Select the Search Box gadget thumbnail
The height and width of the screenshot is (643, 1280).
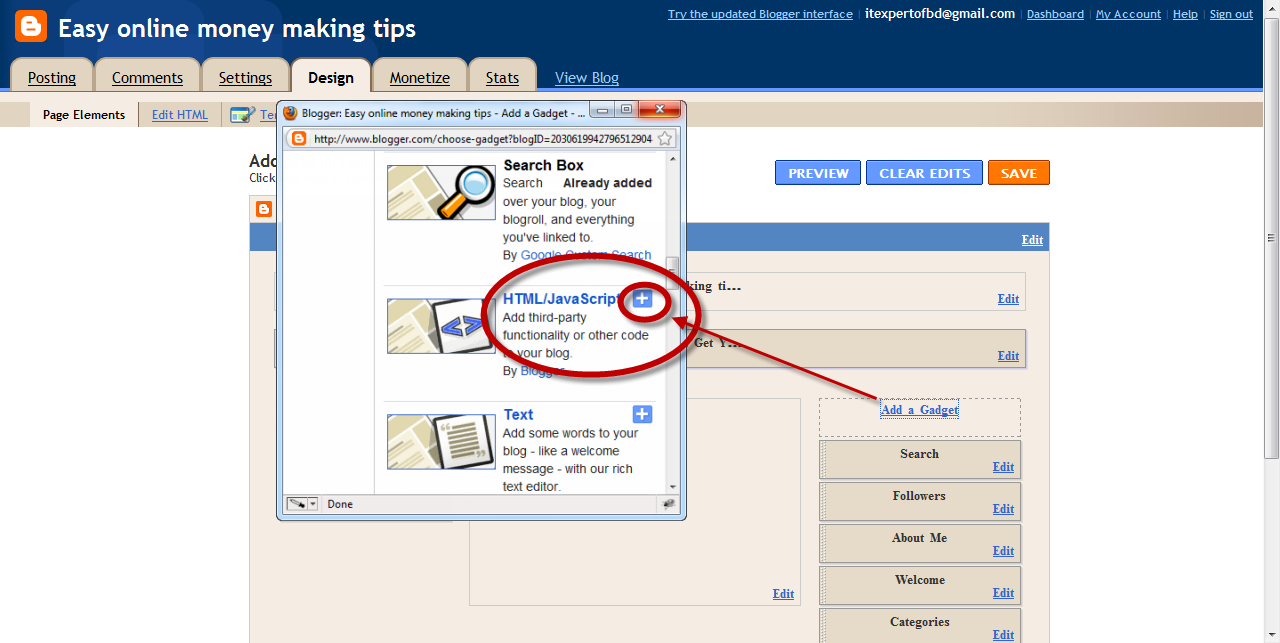(441, 192)
